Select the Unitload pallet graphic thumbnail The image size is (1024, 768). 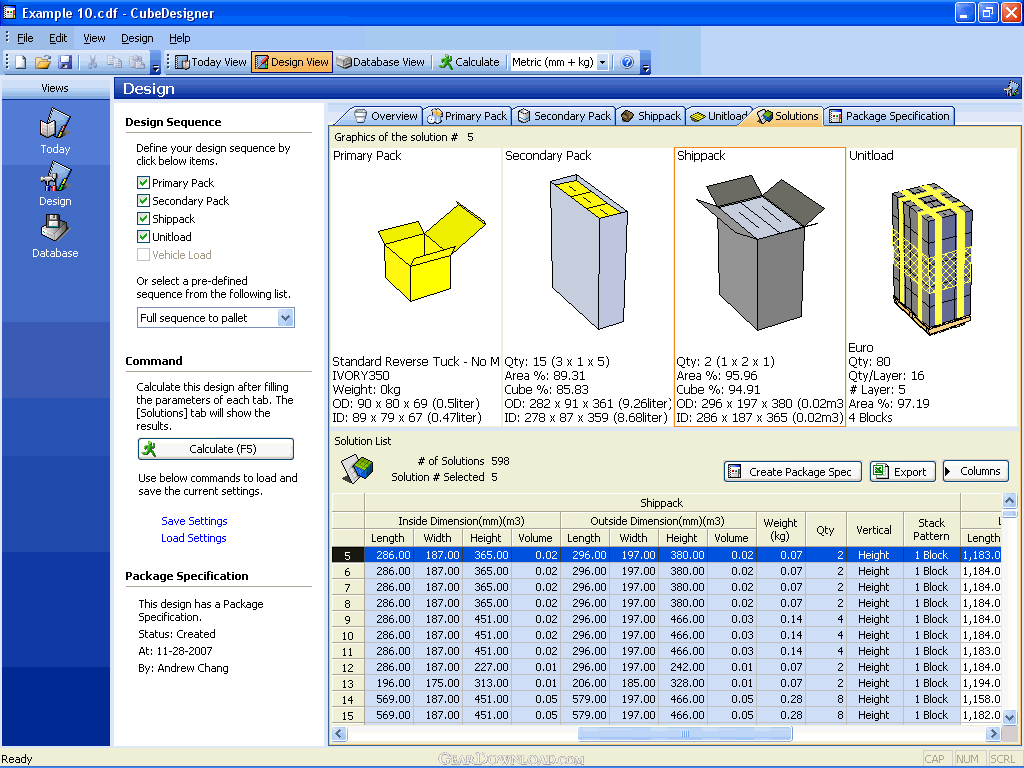[x=932, y=287]
